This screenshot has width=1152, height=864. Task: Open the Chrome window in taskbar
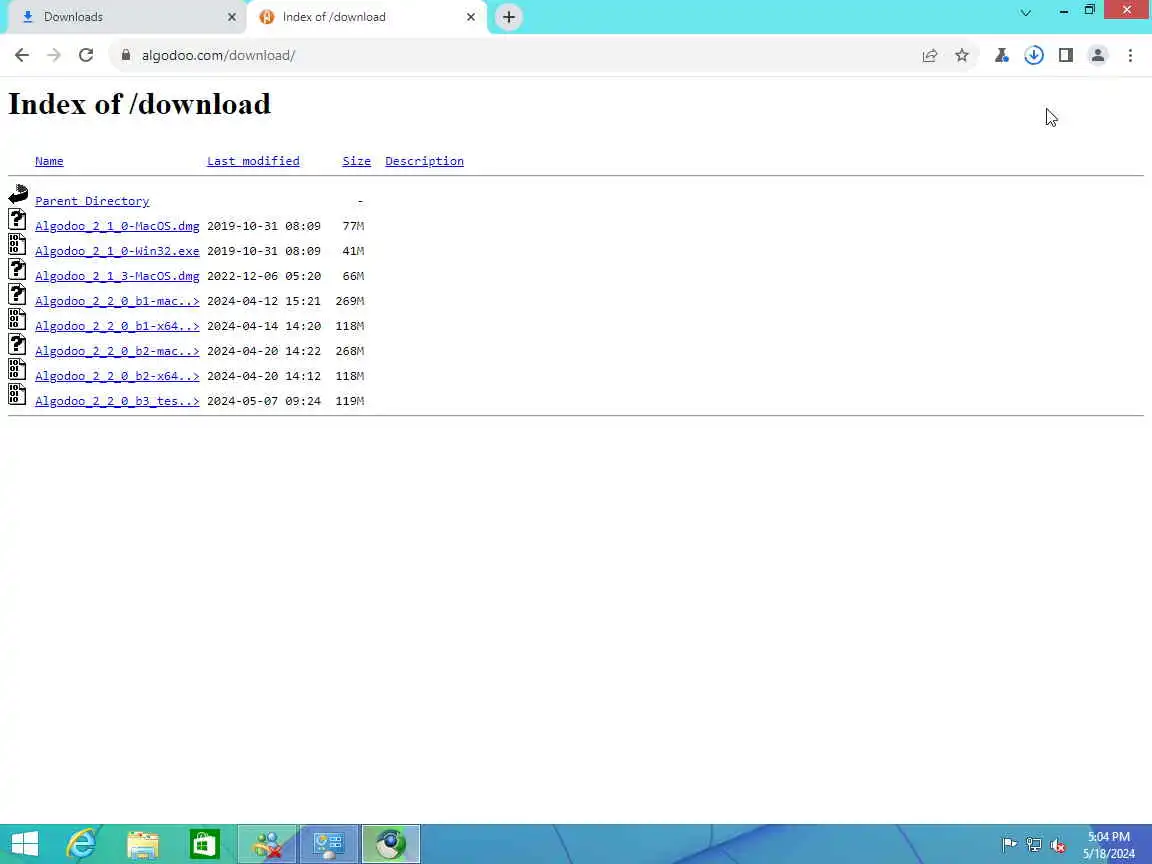391,844
